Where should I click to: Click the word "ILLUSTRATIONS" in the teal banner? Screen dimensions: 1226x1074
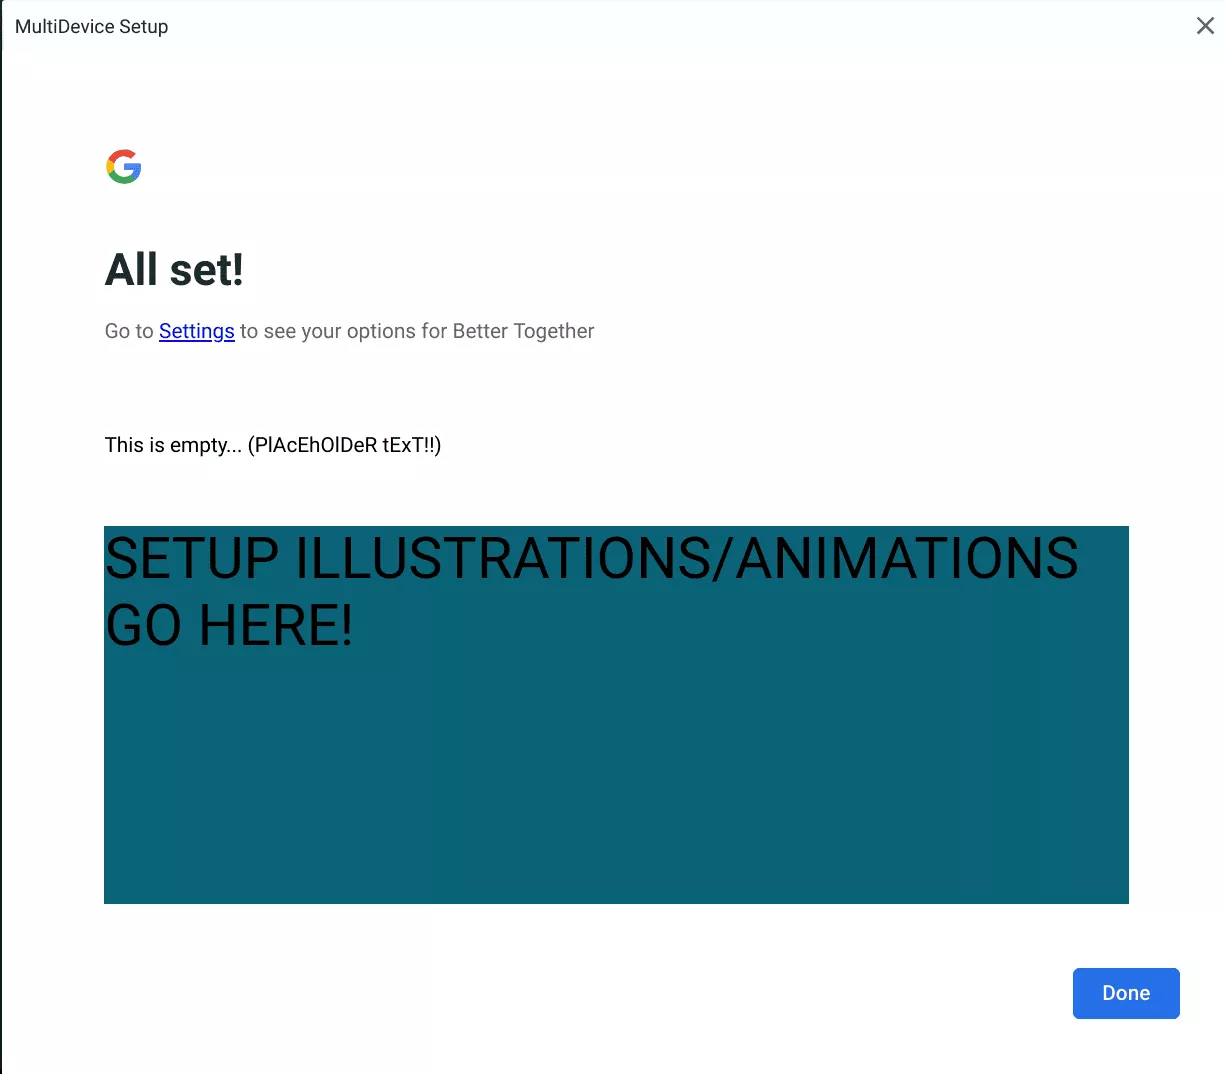(x=503, y=558)
